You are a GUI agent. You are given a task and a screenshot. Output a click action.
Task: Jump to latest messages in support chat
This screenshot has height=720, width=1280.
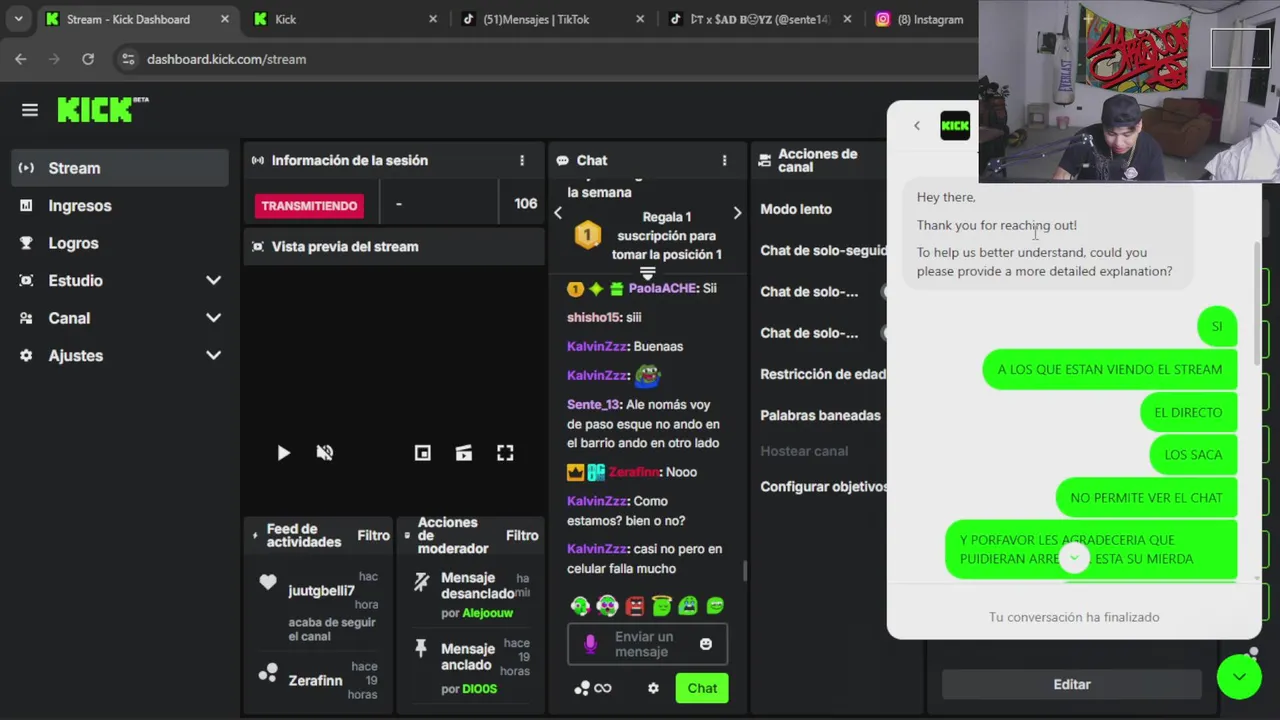click(1074, 558)
